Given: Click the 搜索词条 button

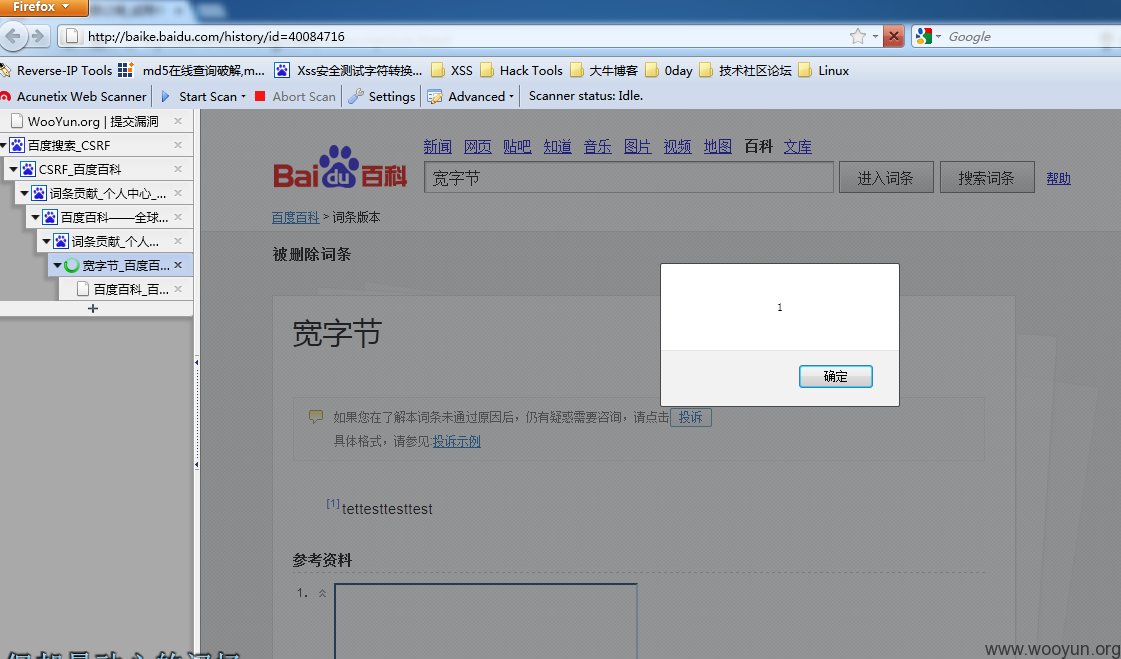Looking at the screenshot, I should click(987, 177).
